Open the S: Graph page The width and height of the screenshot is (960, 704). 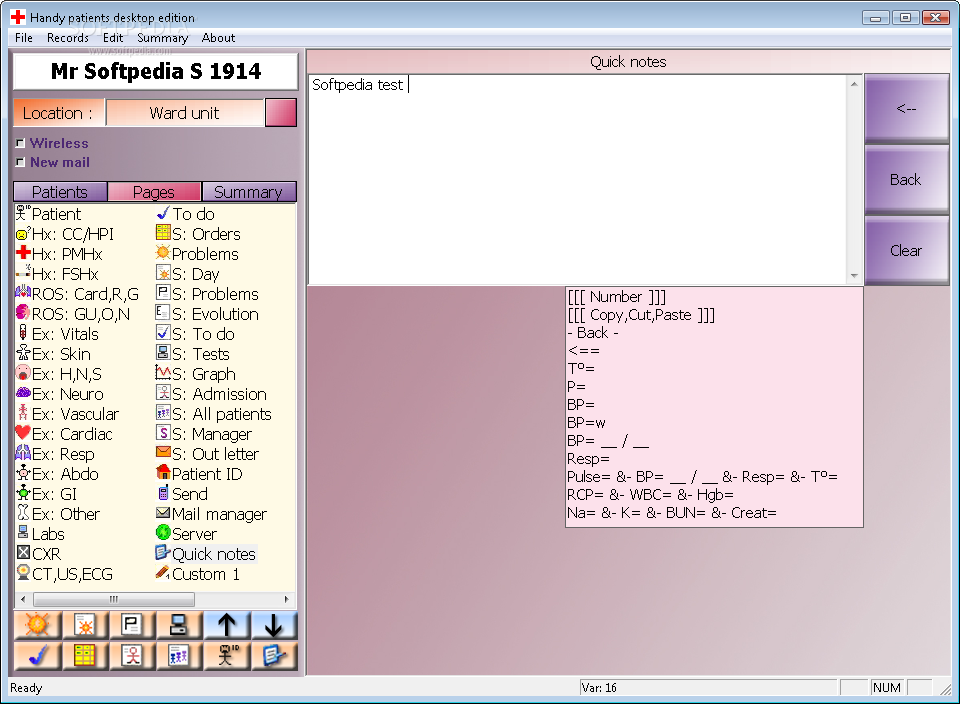click(196, 374)
